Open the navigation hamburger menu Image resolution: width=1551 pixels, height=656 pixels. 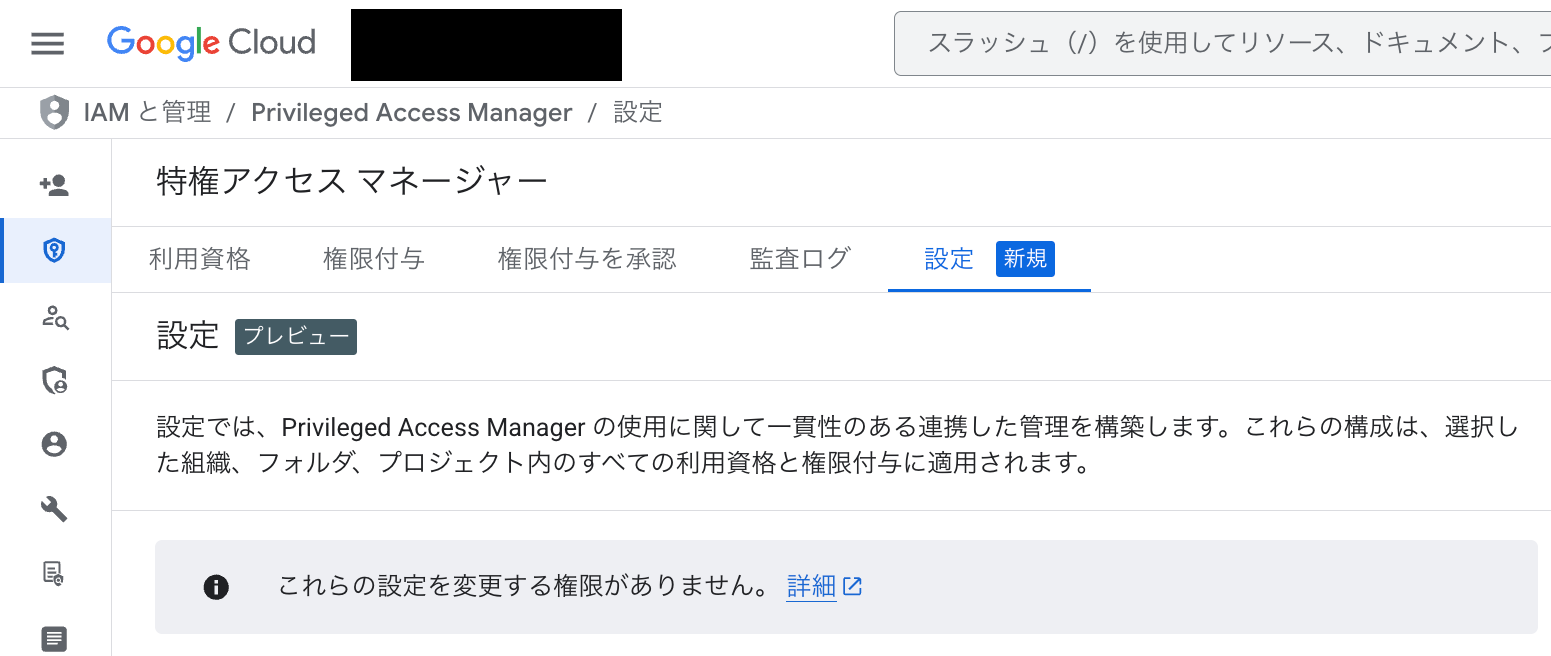pyautogui.click(x=47, y=43)
